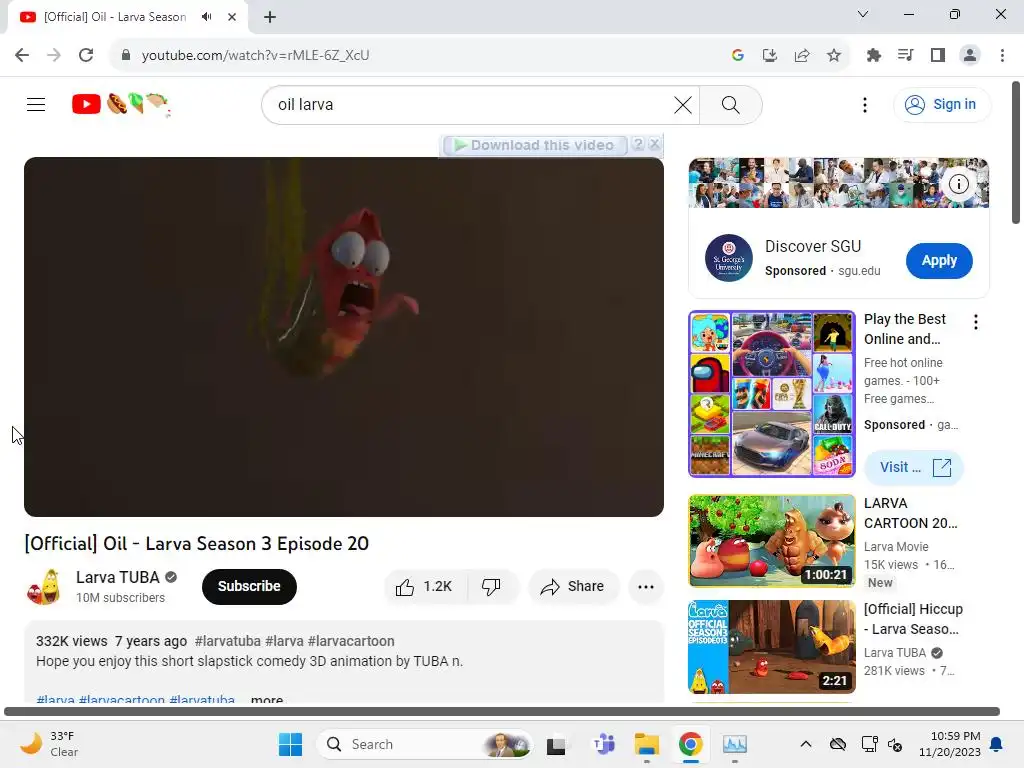
Task: Open the online games ad thumbnail
Action: pyautogui.click(x=771, y=394)
